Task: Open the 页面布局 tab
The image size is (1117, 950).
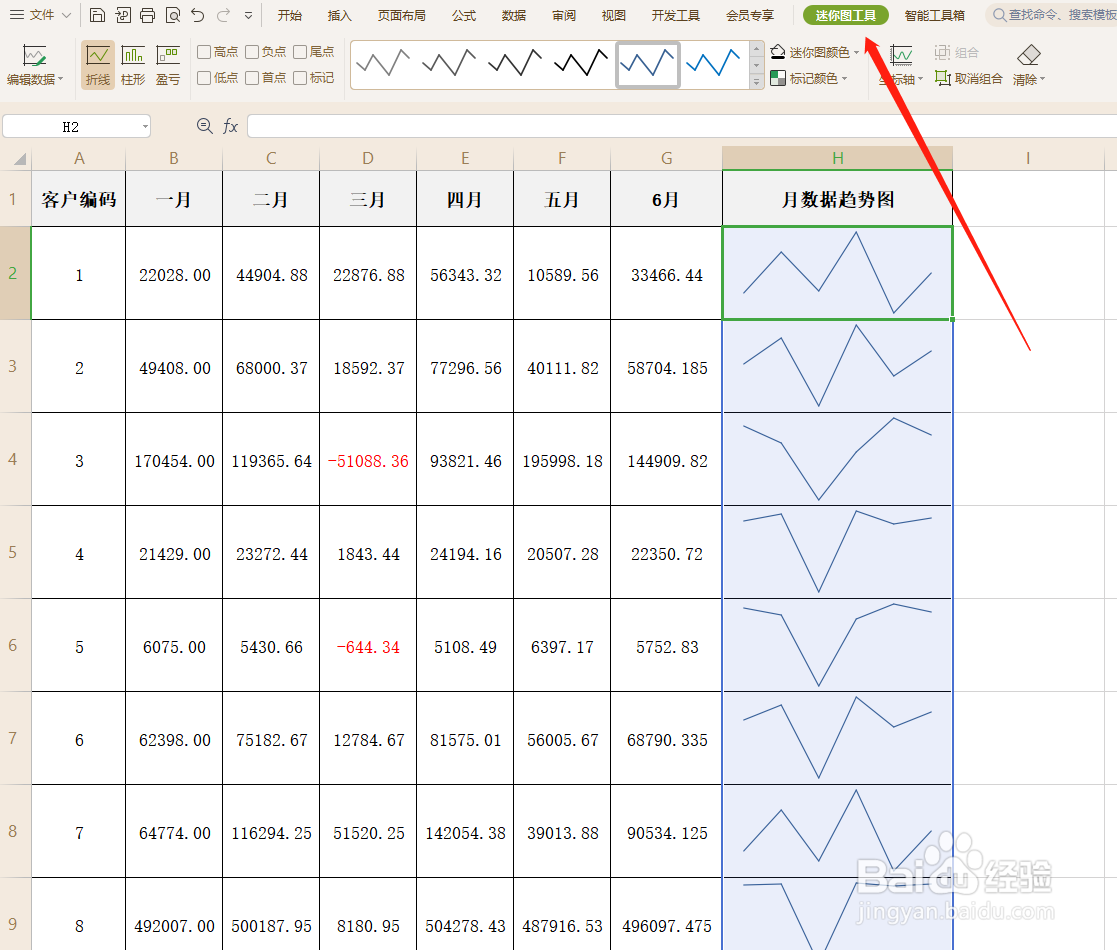Action: pyautogui.click(x=402, y=15)
